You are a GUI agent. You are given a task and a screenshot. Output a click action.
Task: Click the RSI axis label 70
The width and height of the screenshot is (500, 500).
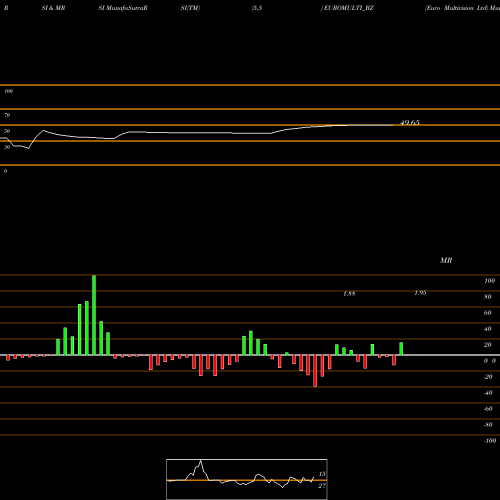click(x=7, y=115)
